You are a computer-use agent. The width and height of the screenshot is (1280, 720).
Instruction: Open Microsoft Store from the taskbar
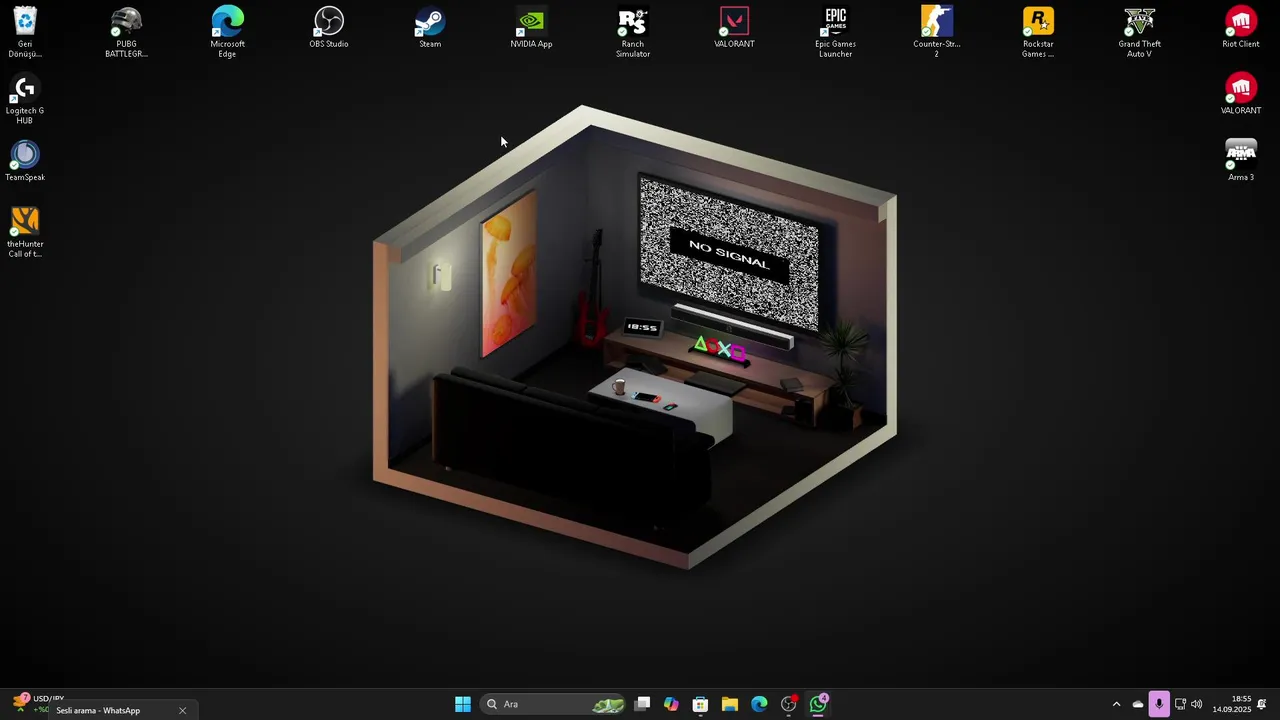pos(700,704)
